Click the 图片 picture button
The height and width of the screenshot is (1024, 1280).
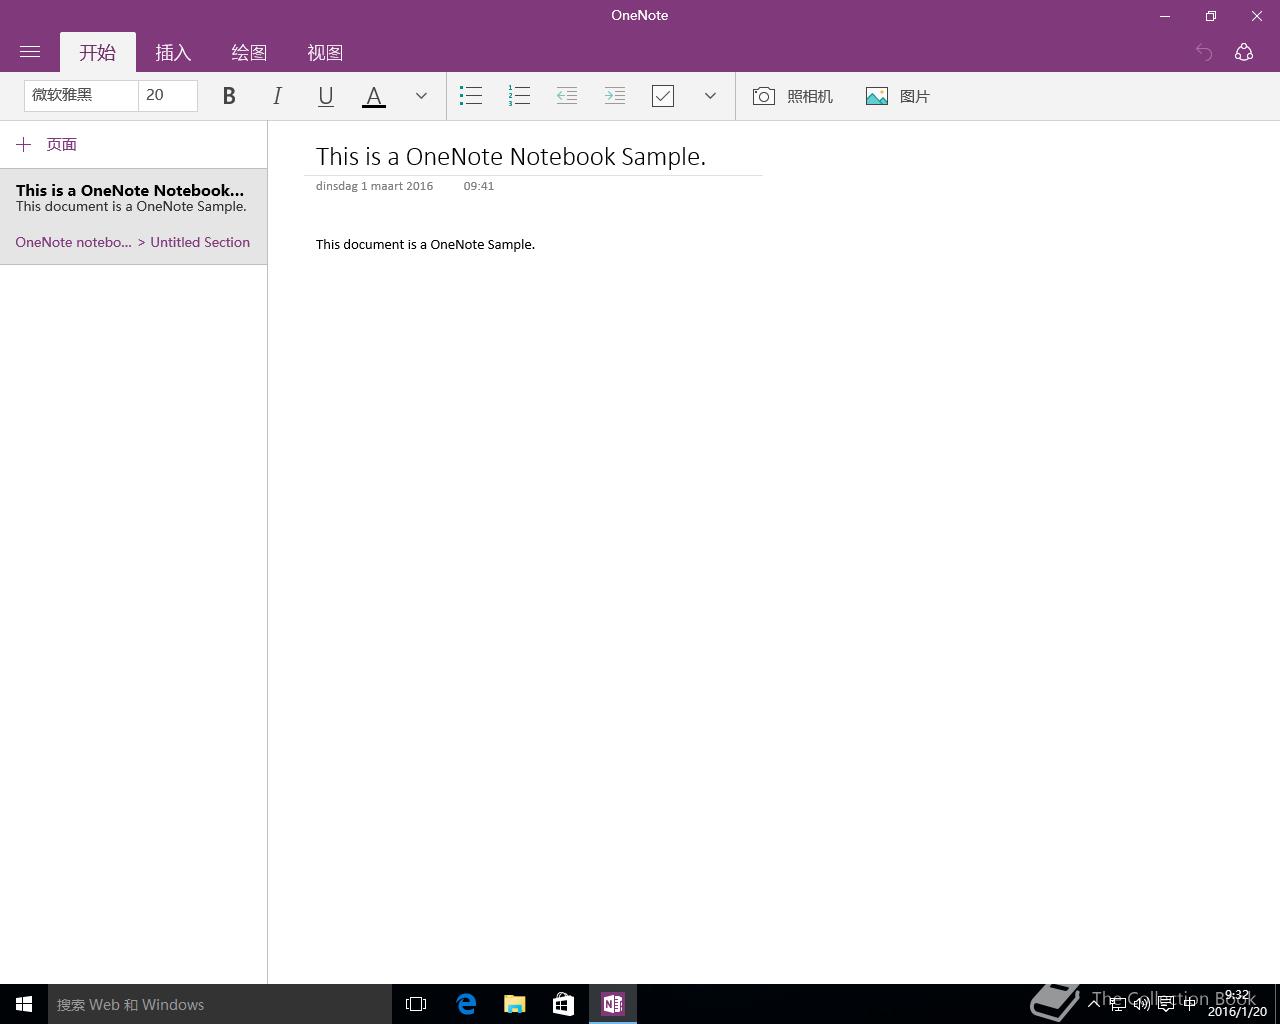(897, 96)
